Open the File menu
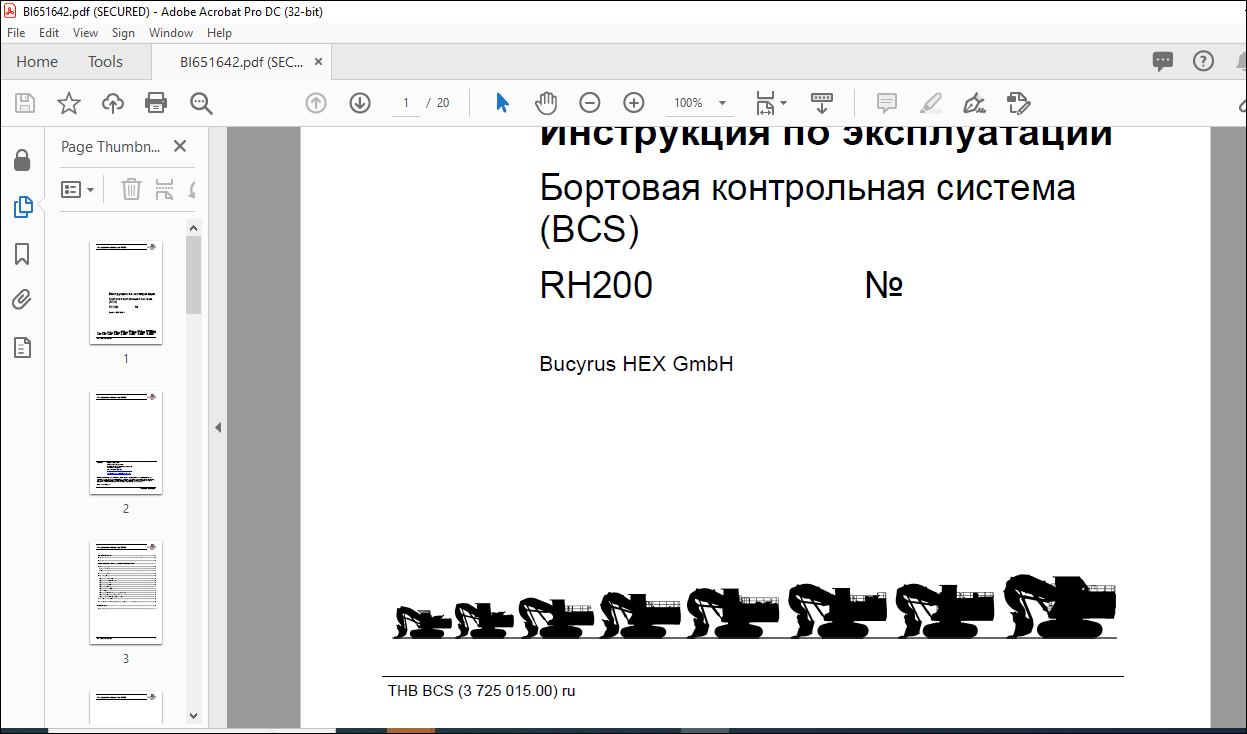Screen dimensions: 1247x734 pos(16,33)
